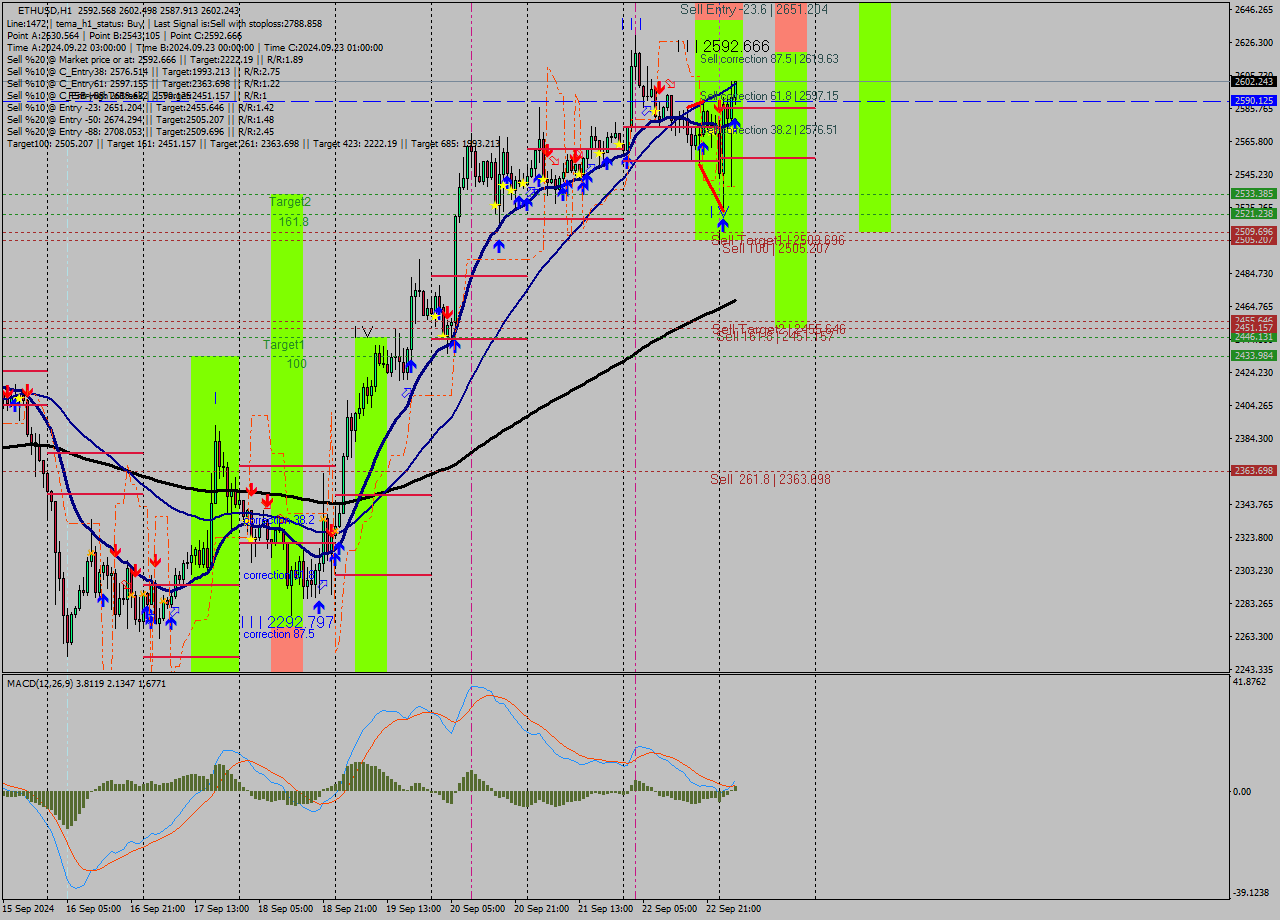This screenshot has height=920, width=1280.
Task: Click the red down arrow above 17 Sep candles
Action: [250, 490]
